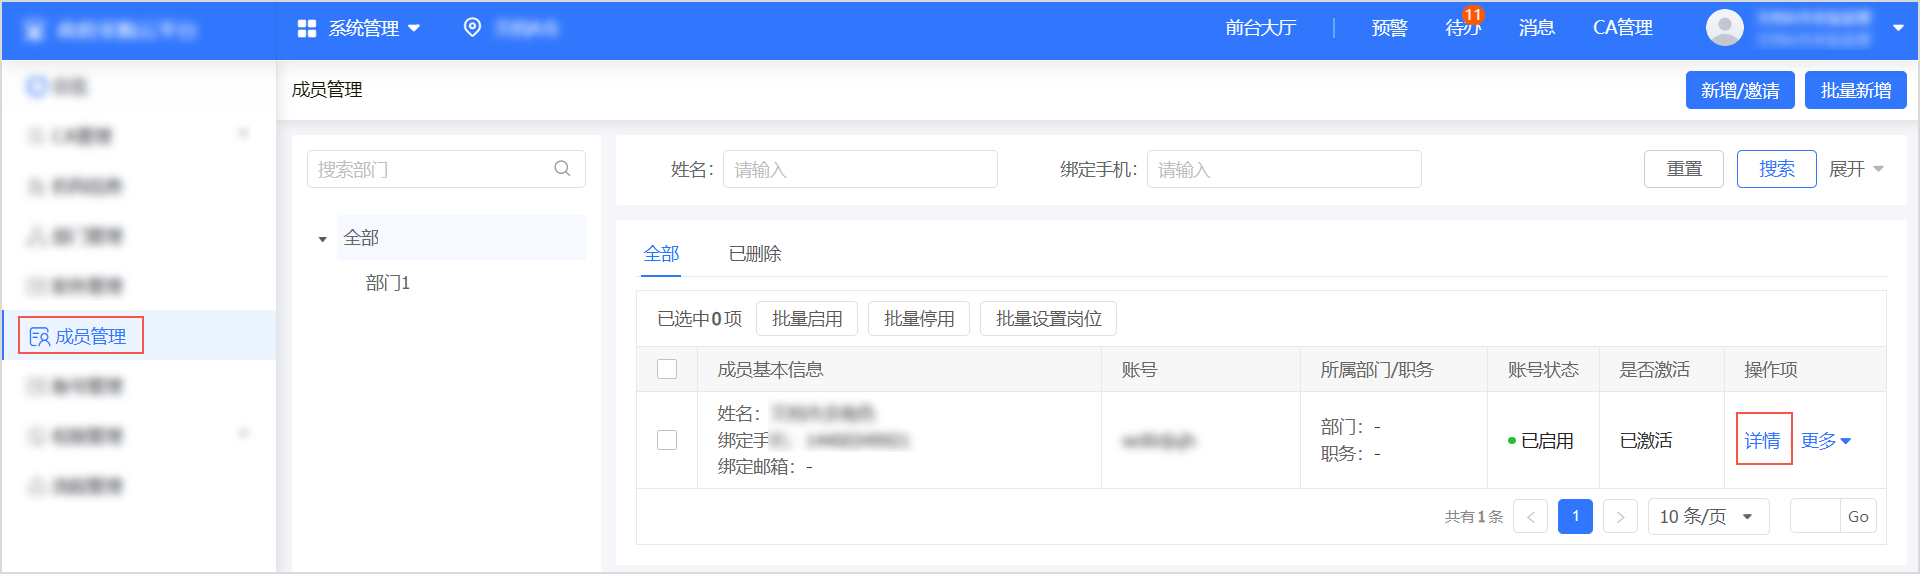
Task: Open the 更多 actions dropdown
Action: point(1826,440)
